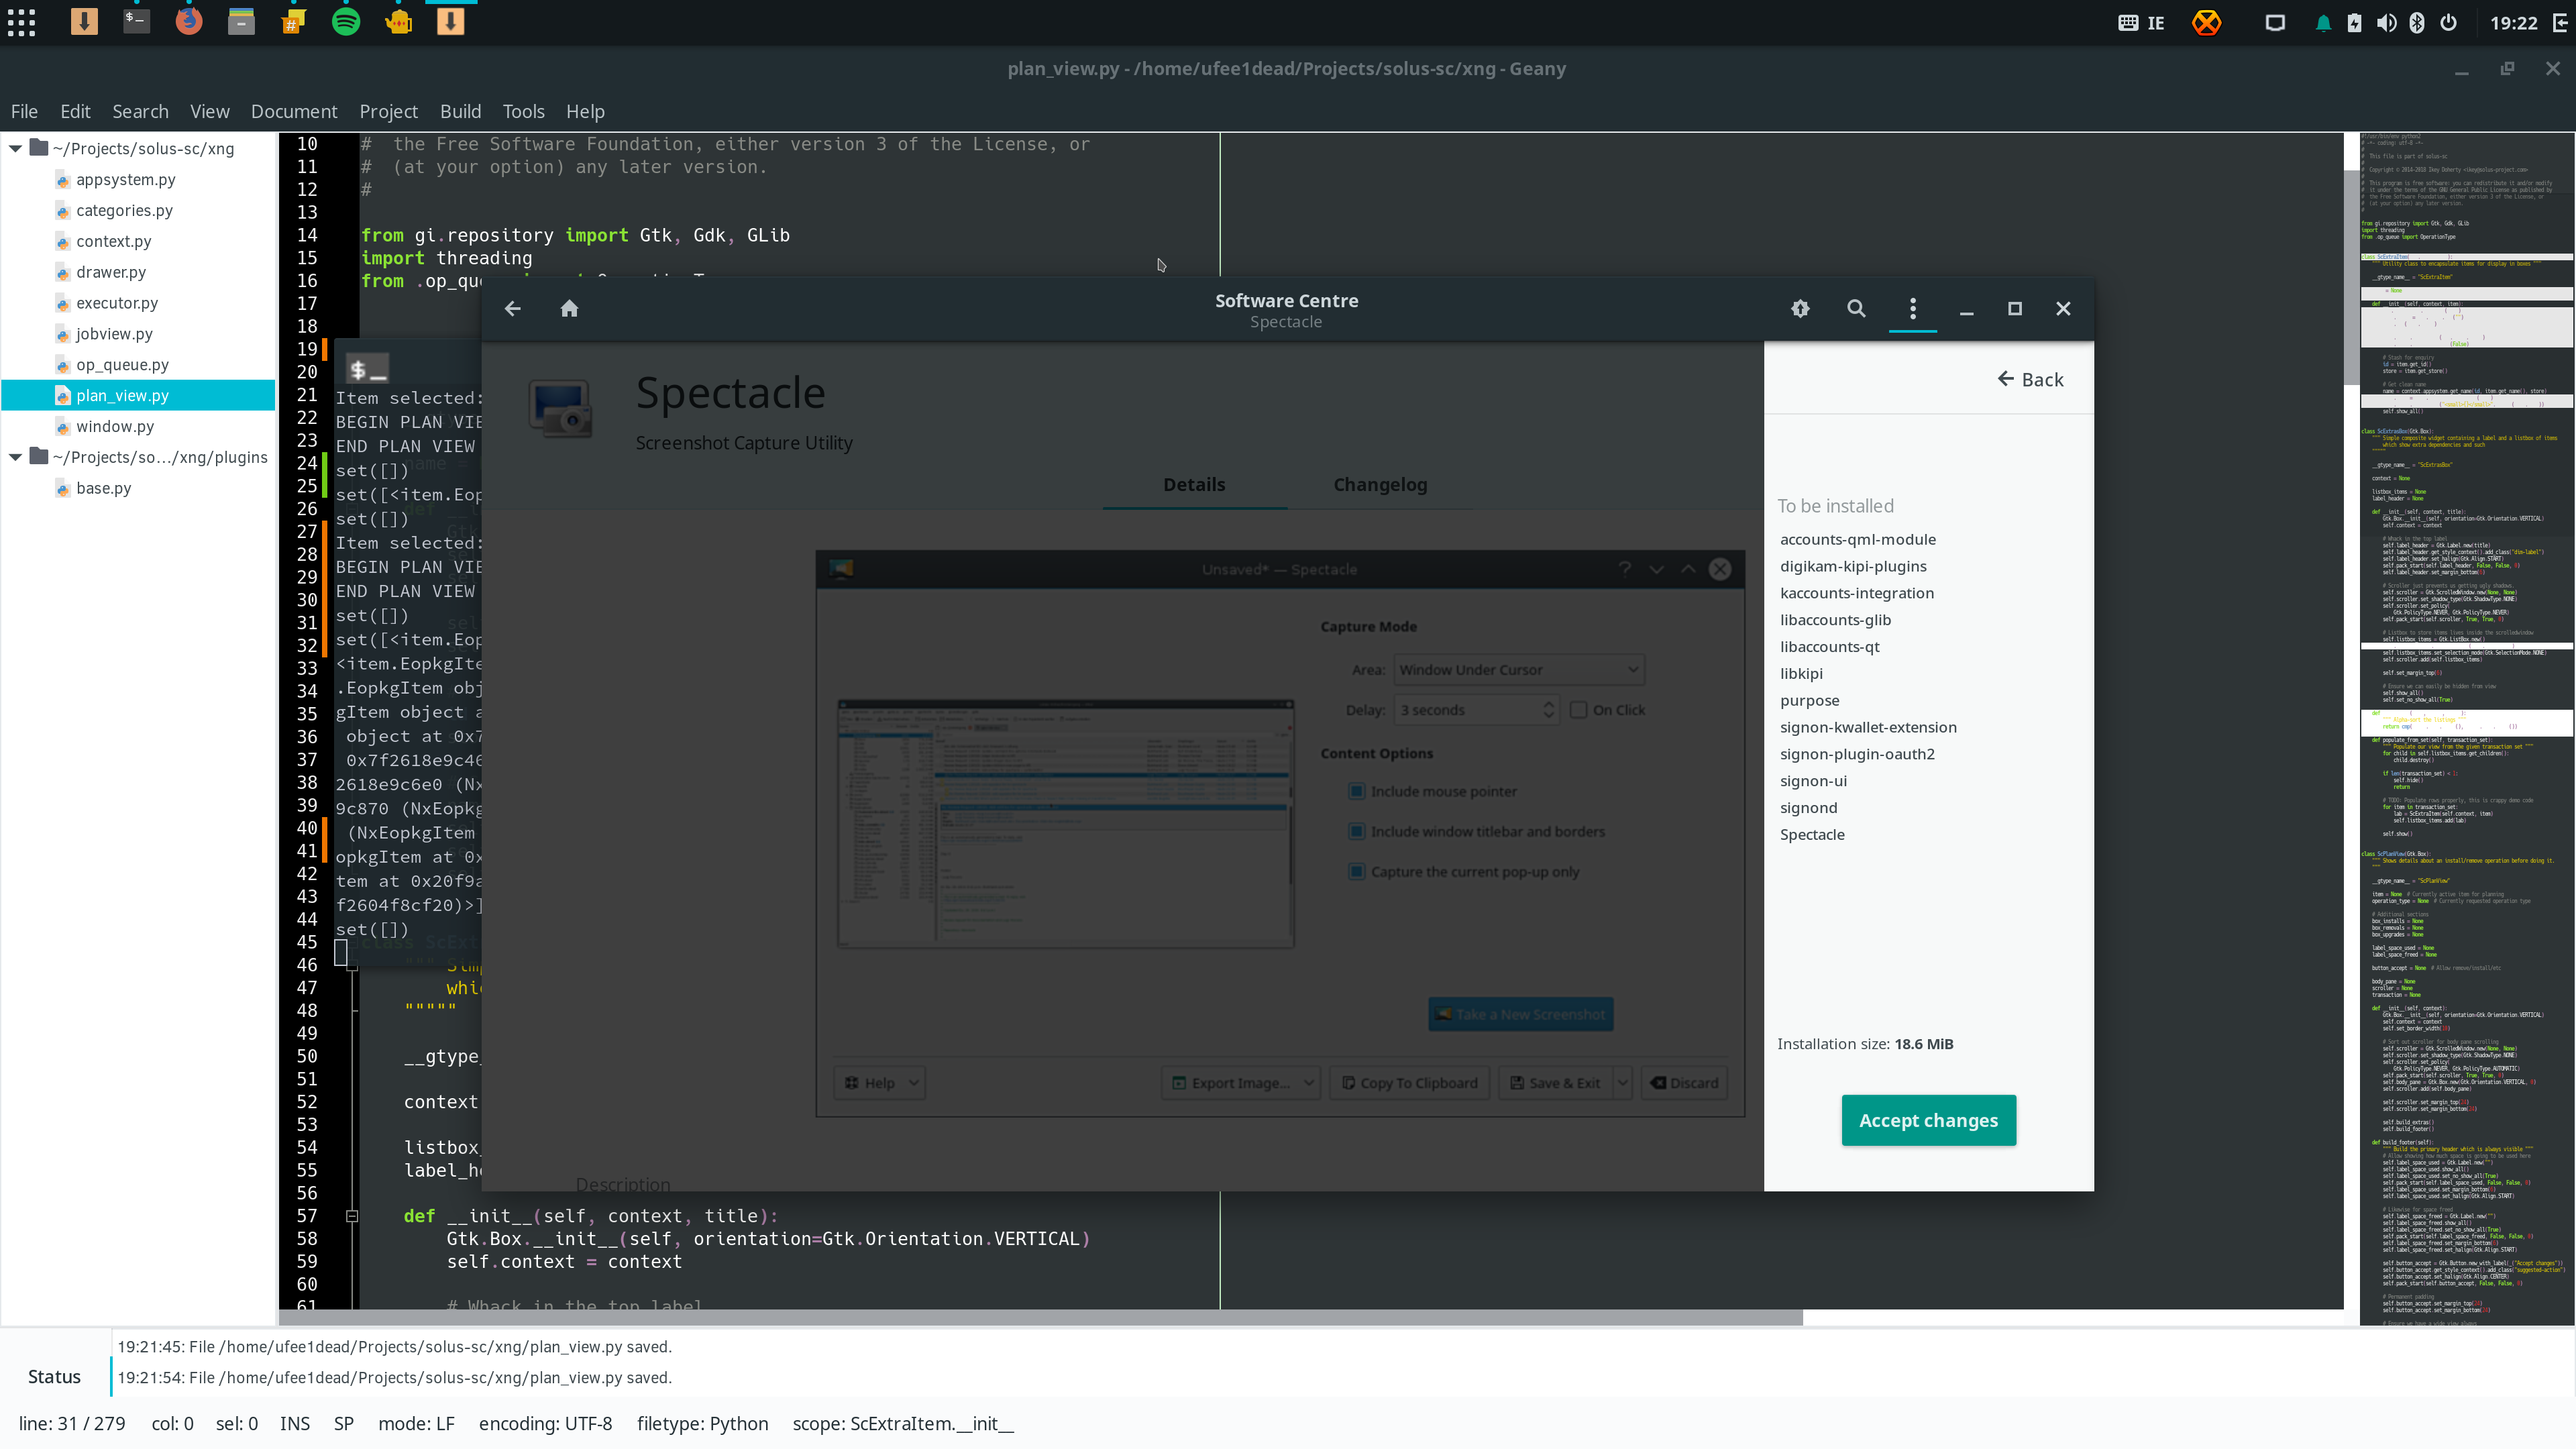Select plan_view.py in the sidebar

[138, 395]
